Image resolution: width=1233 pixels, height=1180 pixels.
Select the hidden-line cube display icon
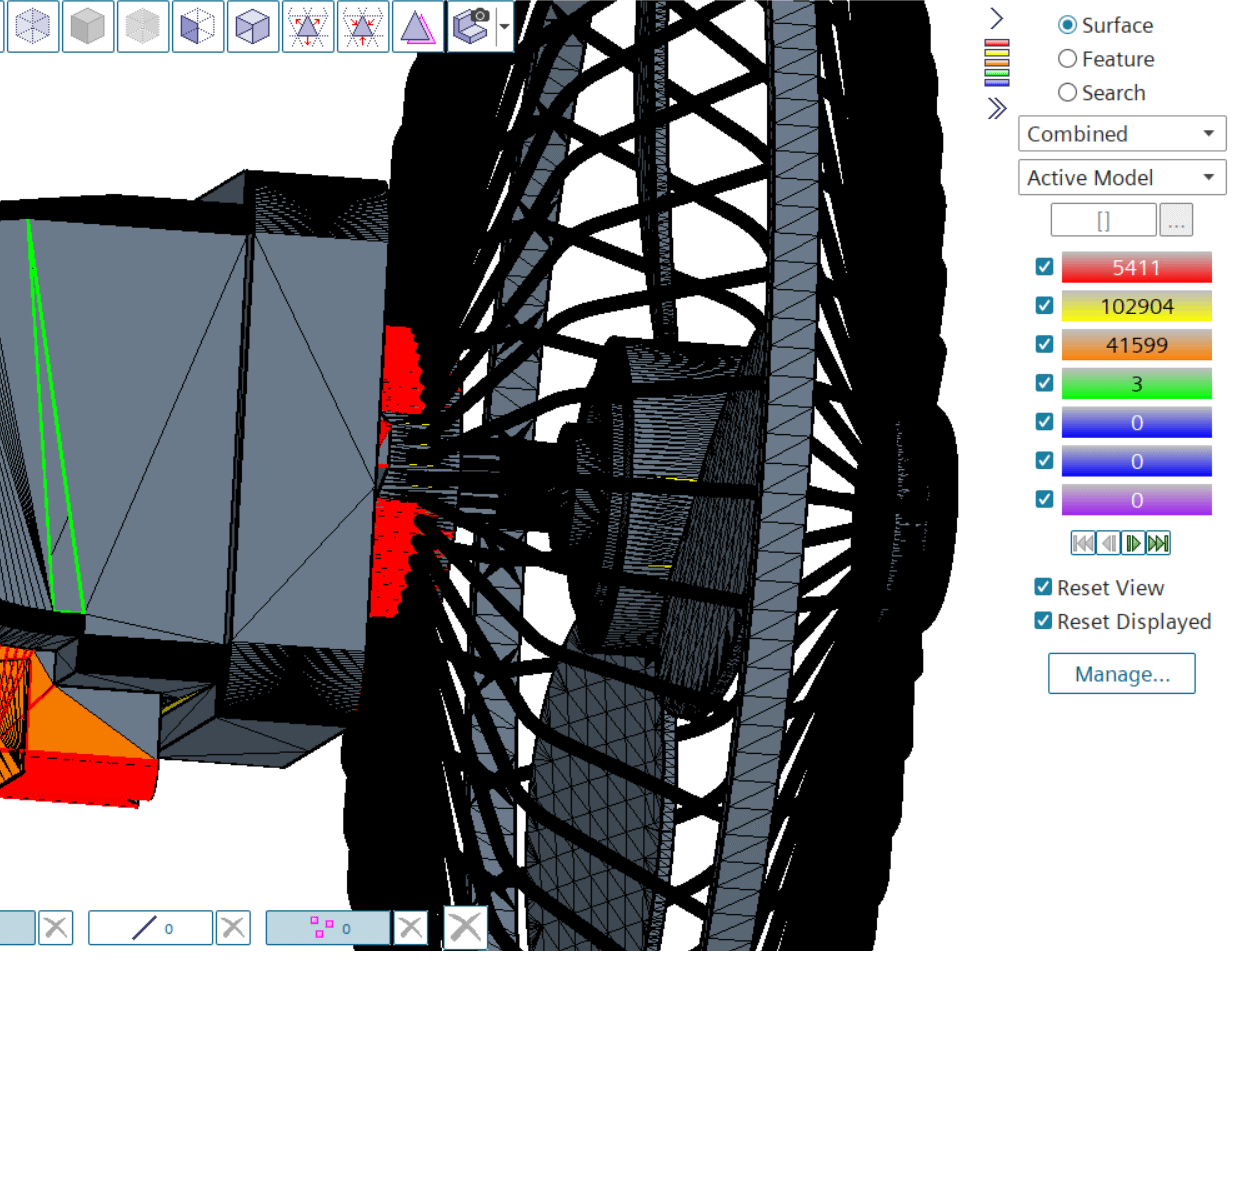pyautogui.click(x=143, y=27)
